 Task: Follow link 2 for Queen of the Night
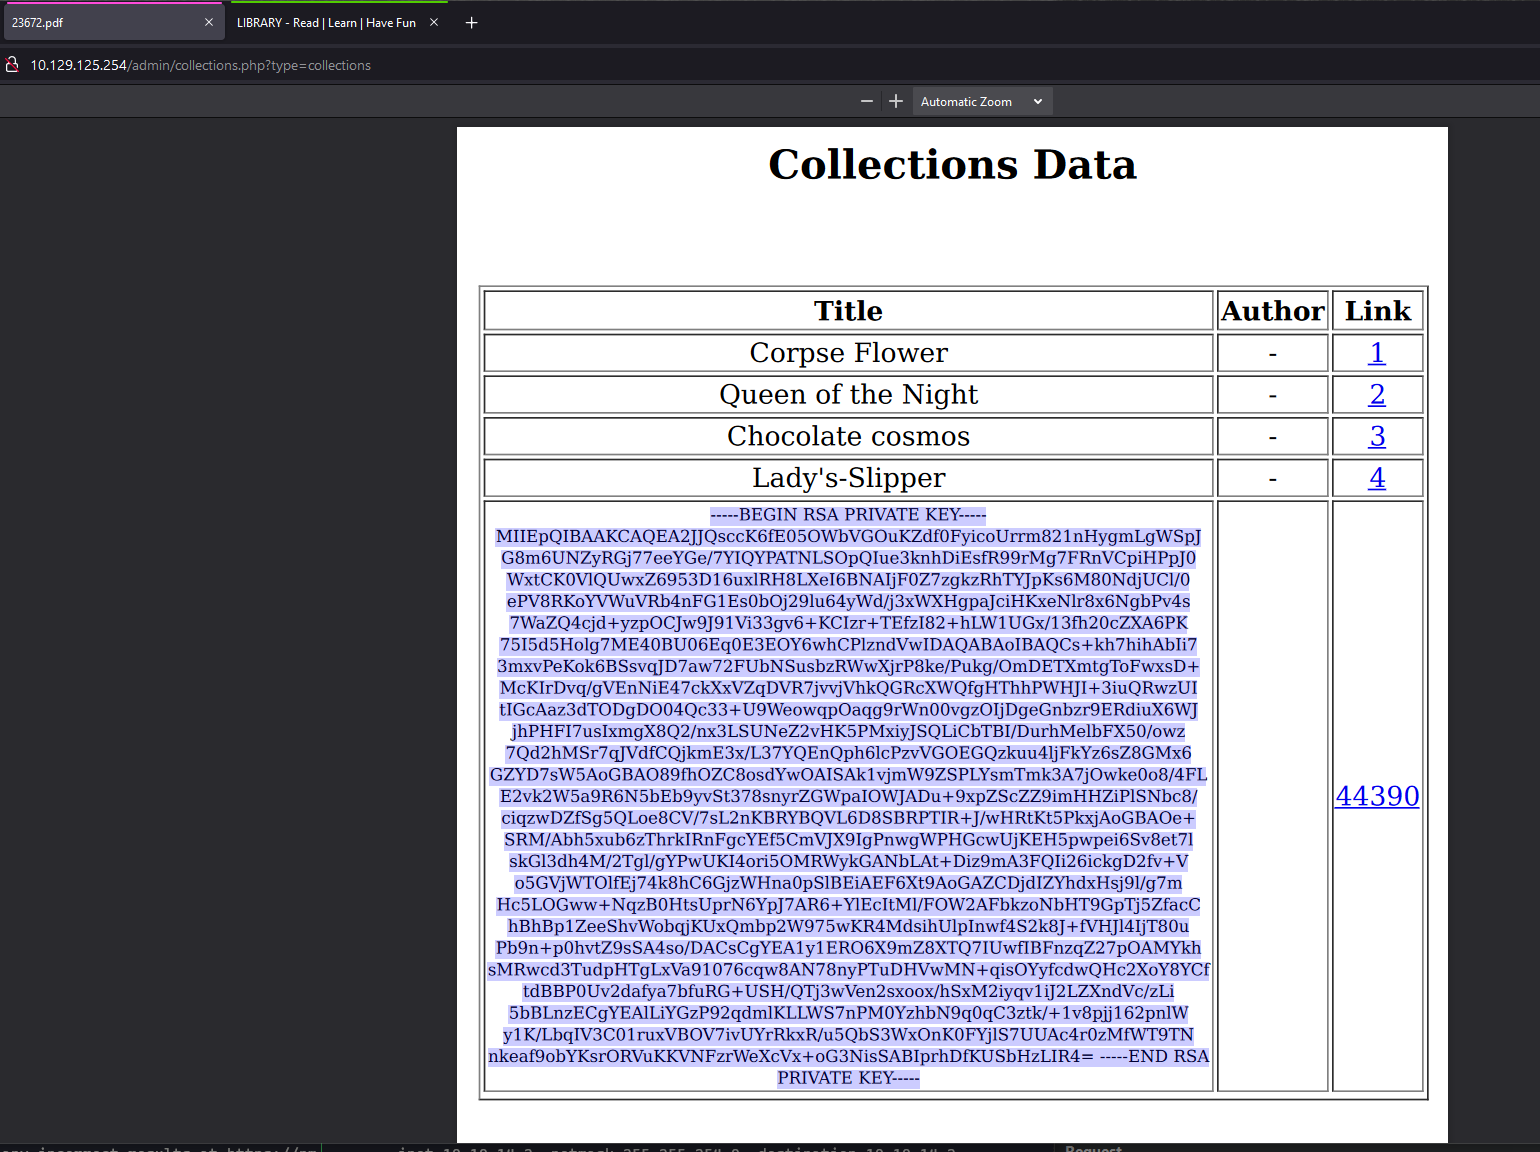(1377, 395)
